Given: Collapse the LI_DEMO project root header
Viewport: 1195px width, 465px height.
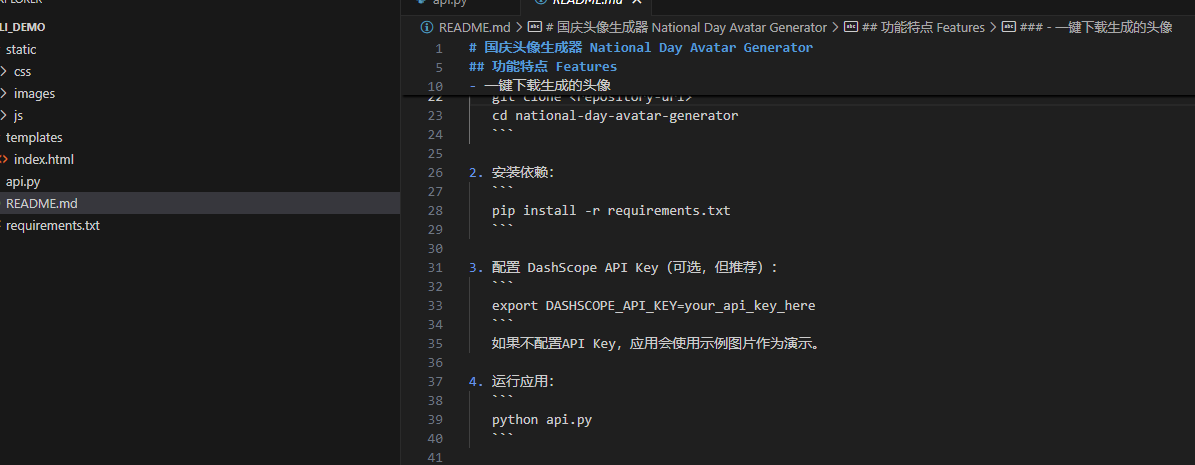Looking at the screenshot, I should pos(23,27).
